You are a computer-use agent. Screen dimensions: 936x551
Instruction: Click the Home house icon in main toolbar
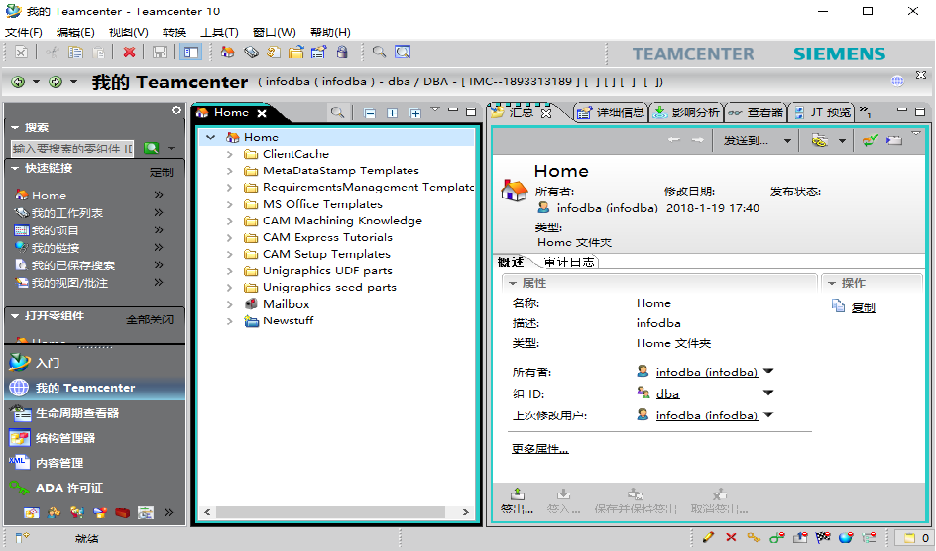tap(227, 53)
